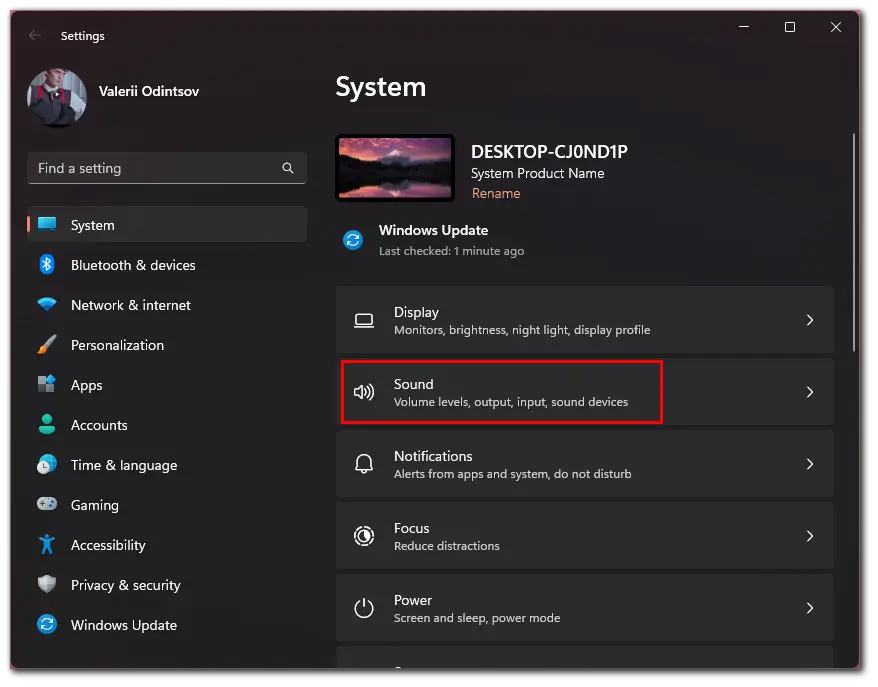
Task: Click the Personalization paintbrush icon
Action: 47,345
